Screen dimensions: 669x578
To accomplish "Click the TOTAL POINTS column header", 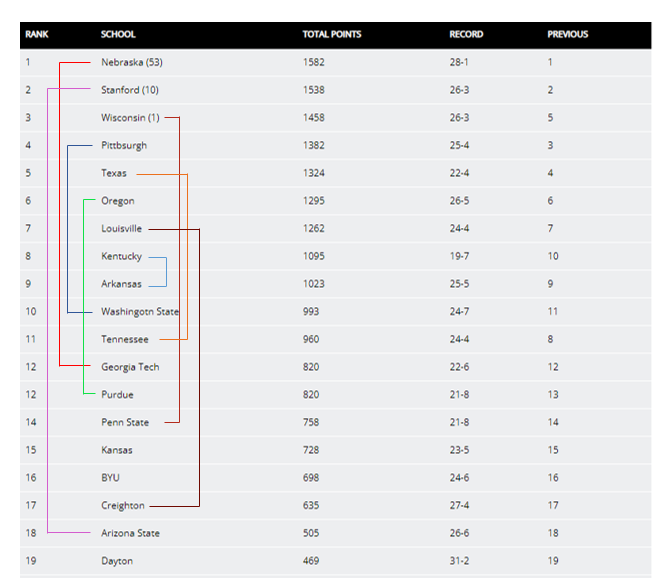I will click(x=332, y=35).
